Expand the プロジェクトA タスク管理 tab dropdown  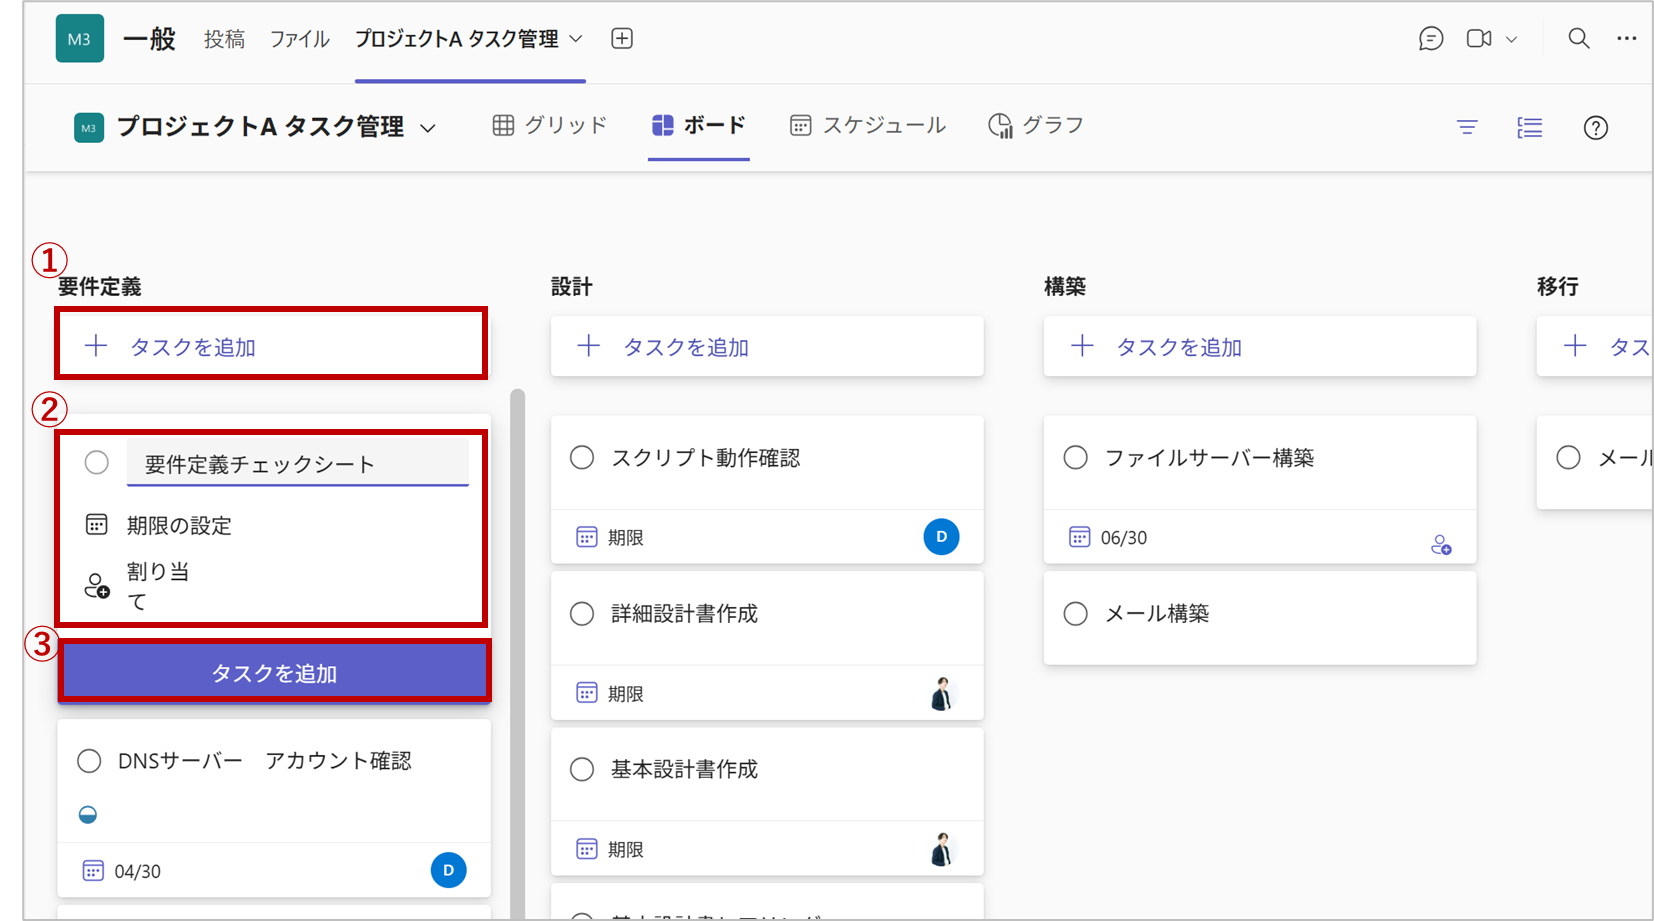[x=575, y=38]
